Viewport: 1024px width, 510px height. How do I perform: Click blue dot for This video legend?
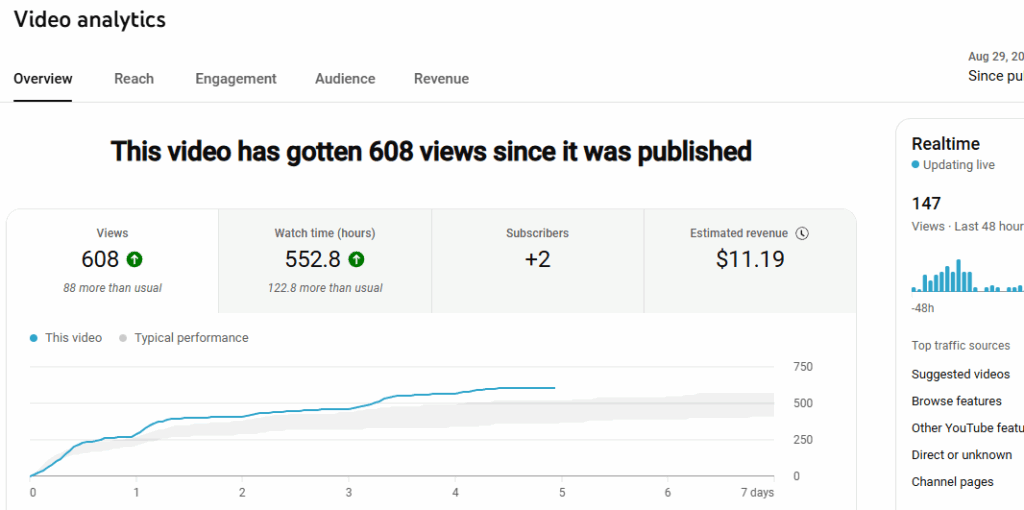coord(35,338)
